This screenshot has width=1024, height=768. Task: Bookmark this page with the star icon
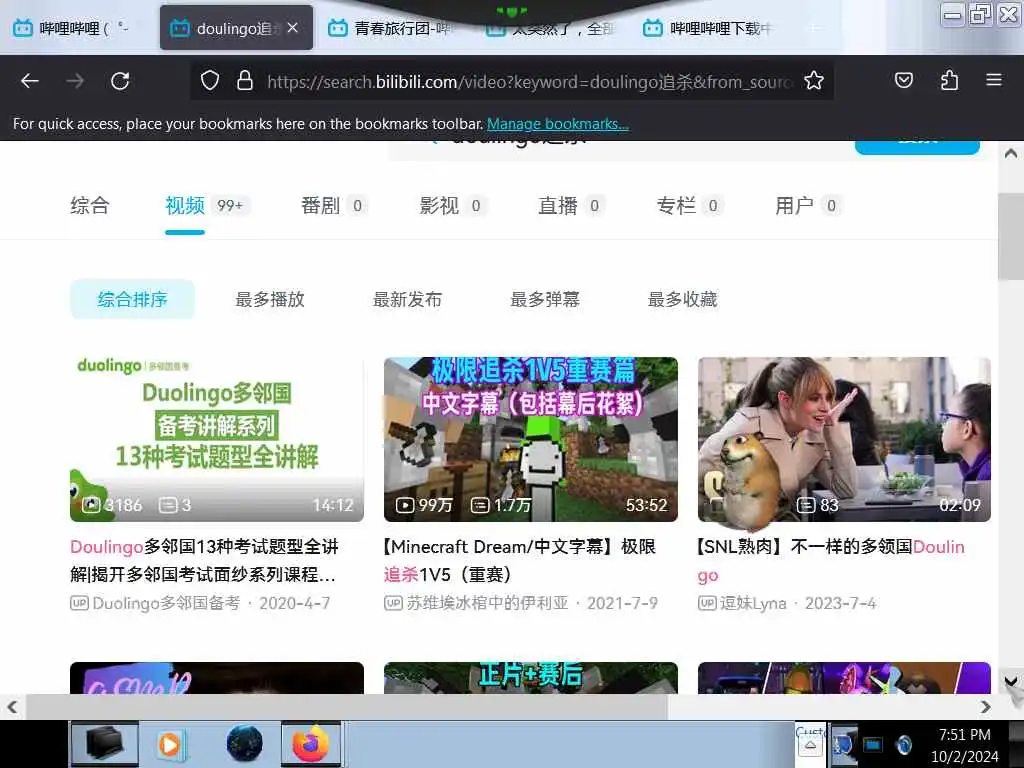point(814,81)
